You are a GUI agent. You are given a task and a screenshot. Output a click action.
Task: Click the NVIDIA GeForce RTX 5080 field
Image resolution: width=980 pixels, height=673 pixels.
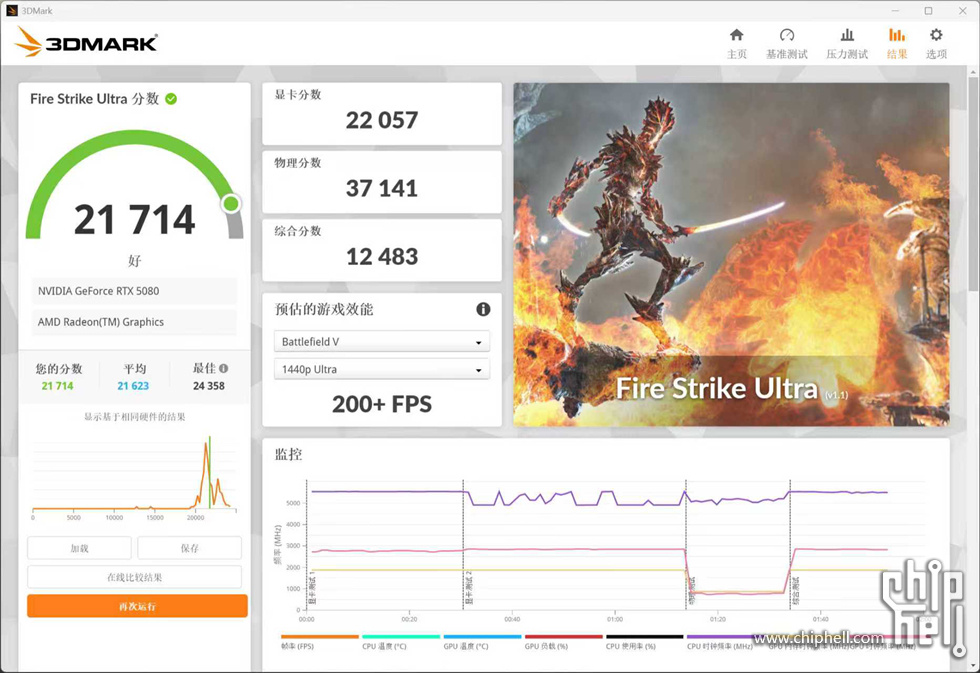click(x=134, y=291)
